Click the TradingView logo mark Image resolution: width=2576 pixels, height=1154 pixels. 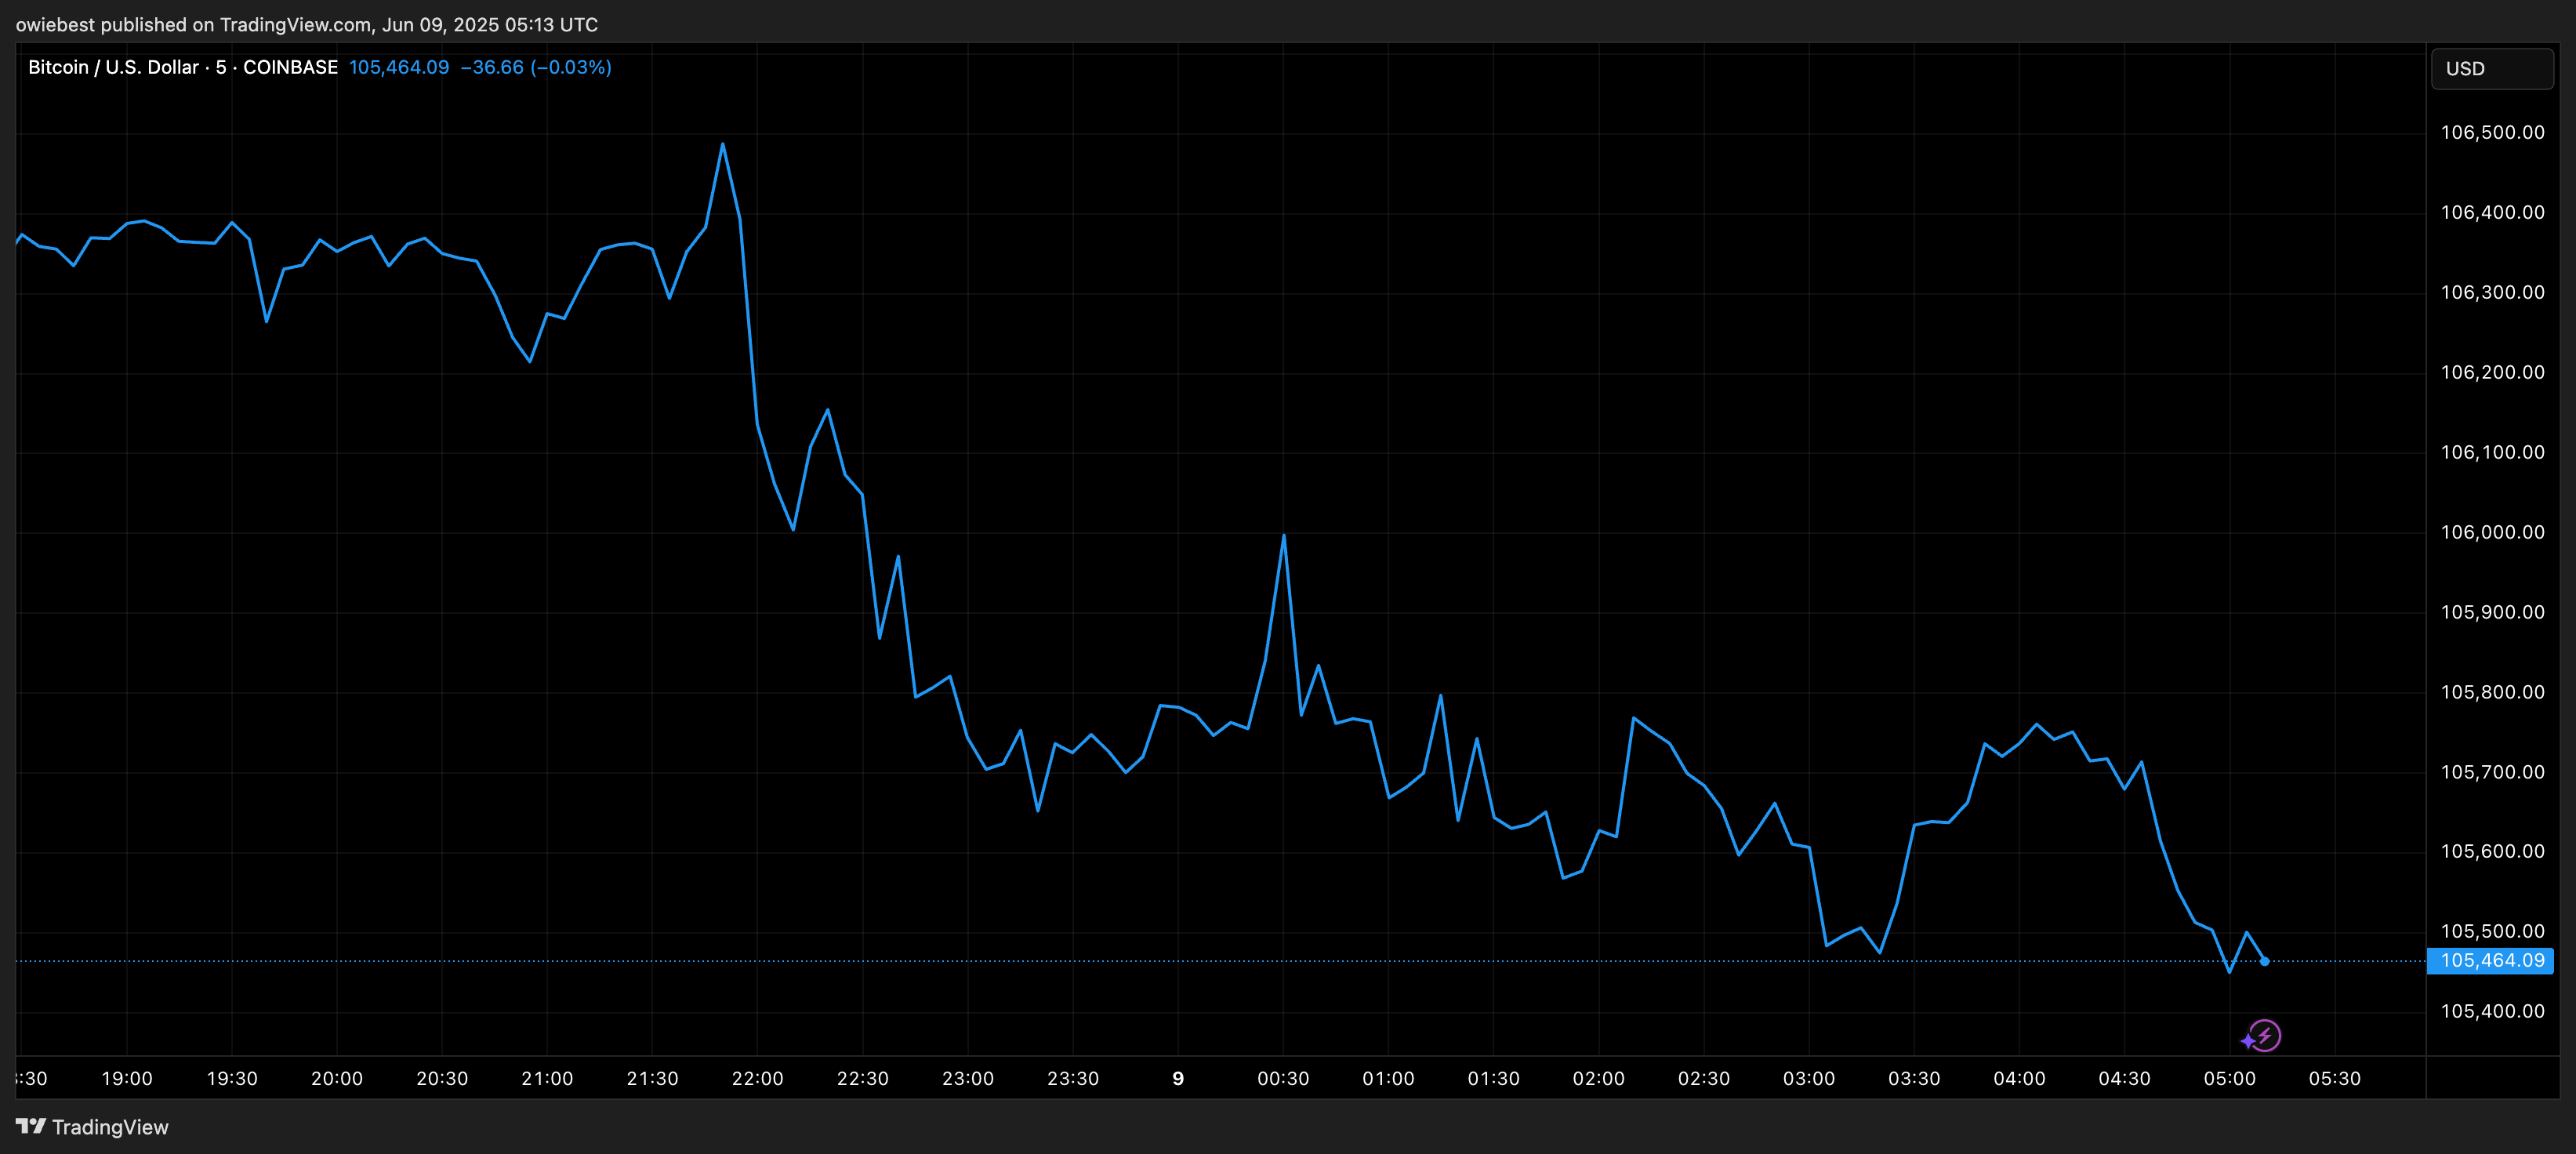[x=31, y=1126]
